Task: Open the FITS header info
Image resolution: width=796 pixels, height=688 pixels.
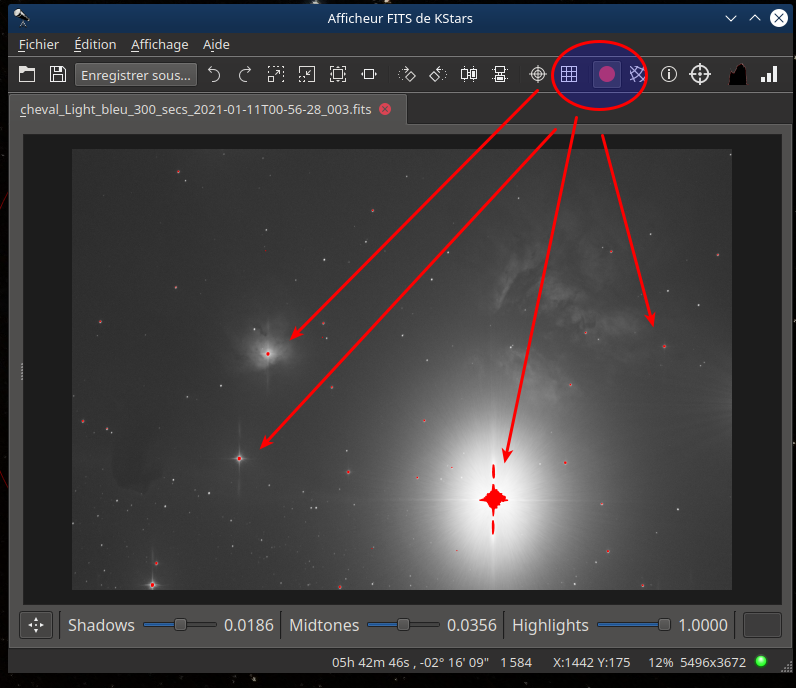Action: (669, 75)
